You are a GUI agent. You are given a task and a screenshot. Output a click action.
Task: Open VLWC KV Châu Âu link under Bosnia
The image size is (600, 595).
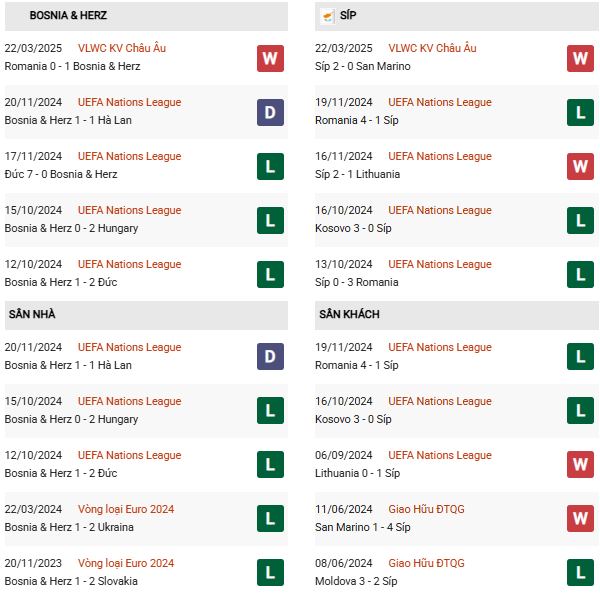coord(122,48)
